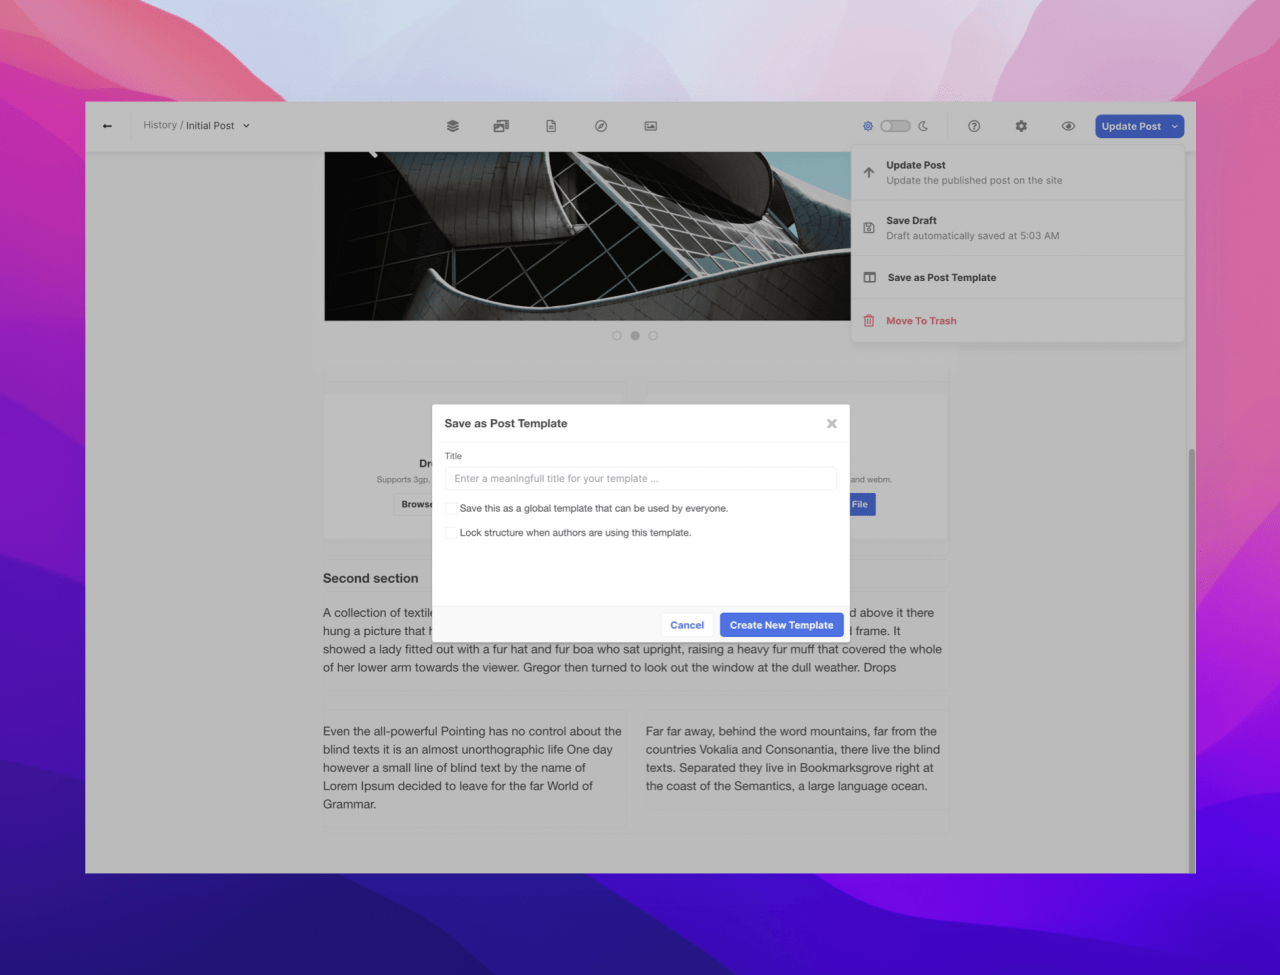Open the compass explore icon

(601, 126)
